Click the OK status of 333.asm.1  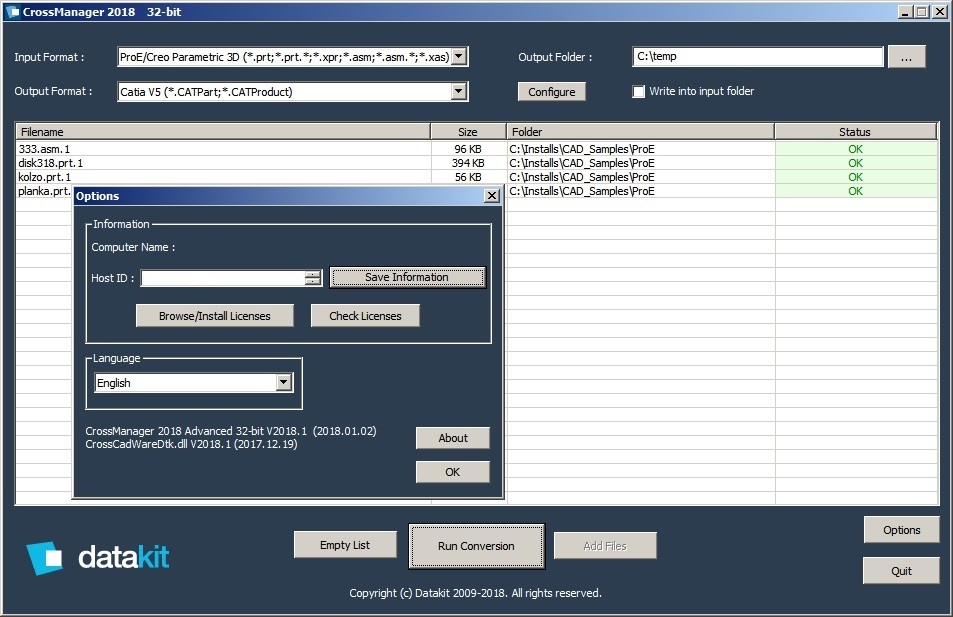click(x=855, y=149)
